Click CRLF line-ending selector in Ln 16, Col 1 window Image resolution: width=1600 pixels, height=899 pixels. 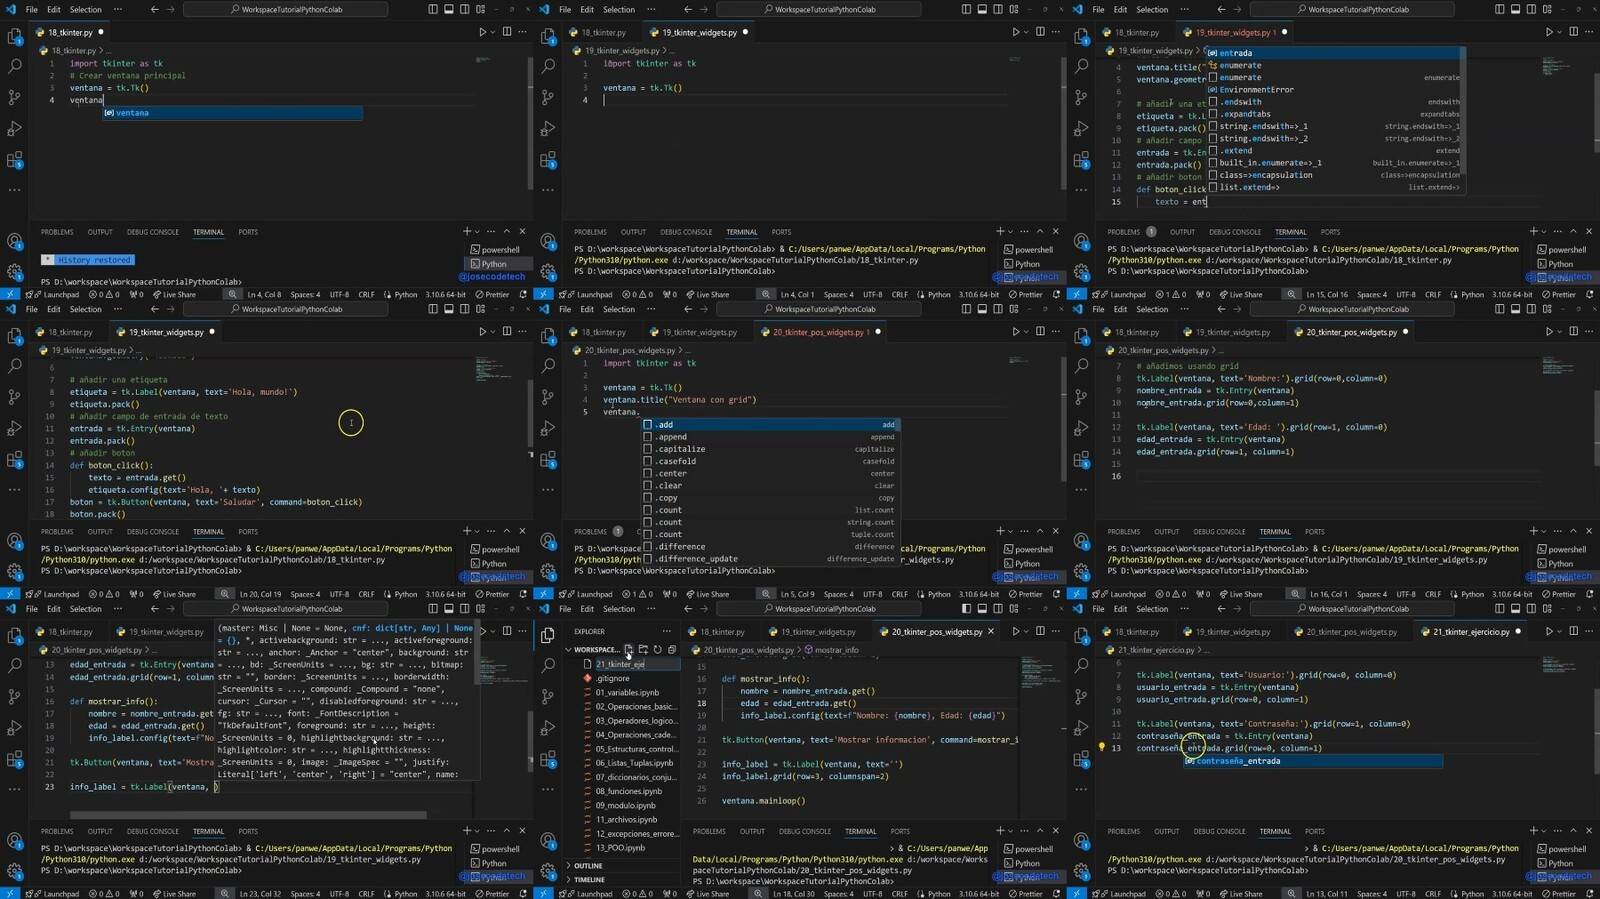[x=1433, y=594]
